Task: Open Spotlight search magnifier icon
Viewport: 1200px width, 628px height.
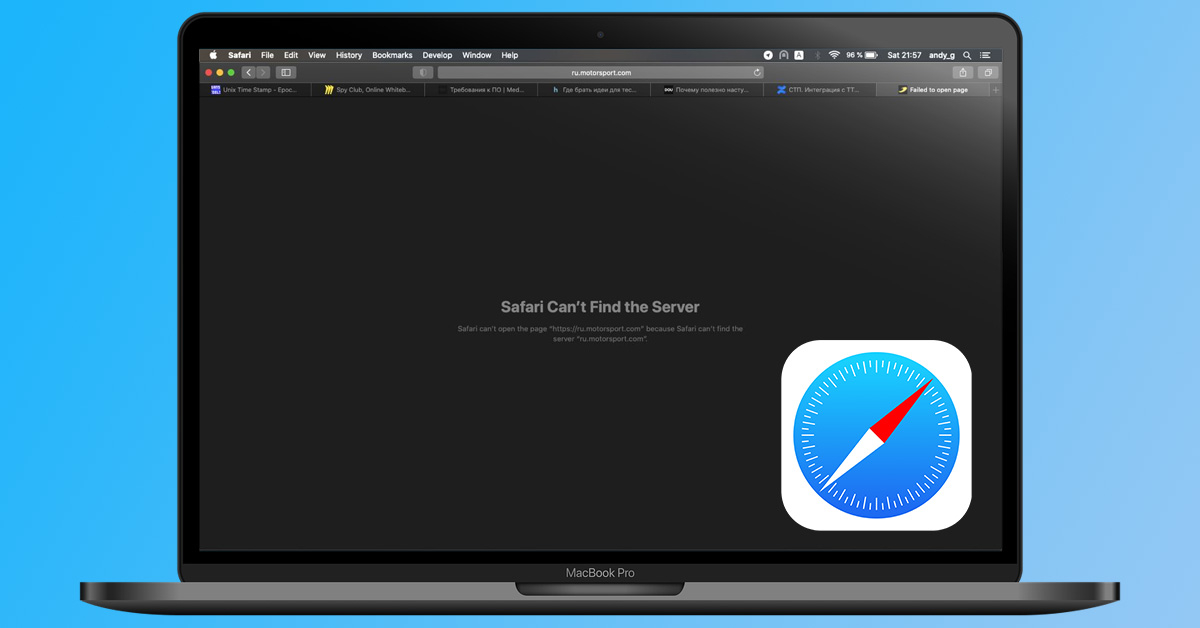Action: click(x=967, y=55)
